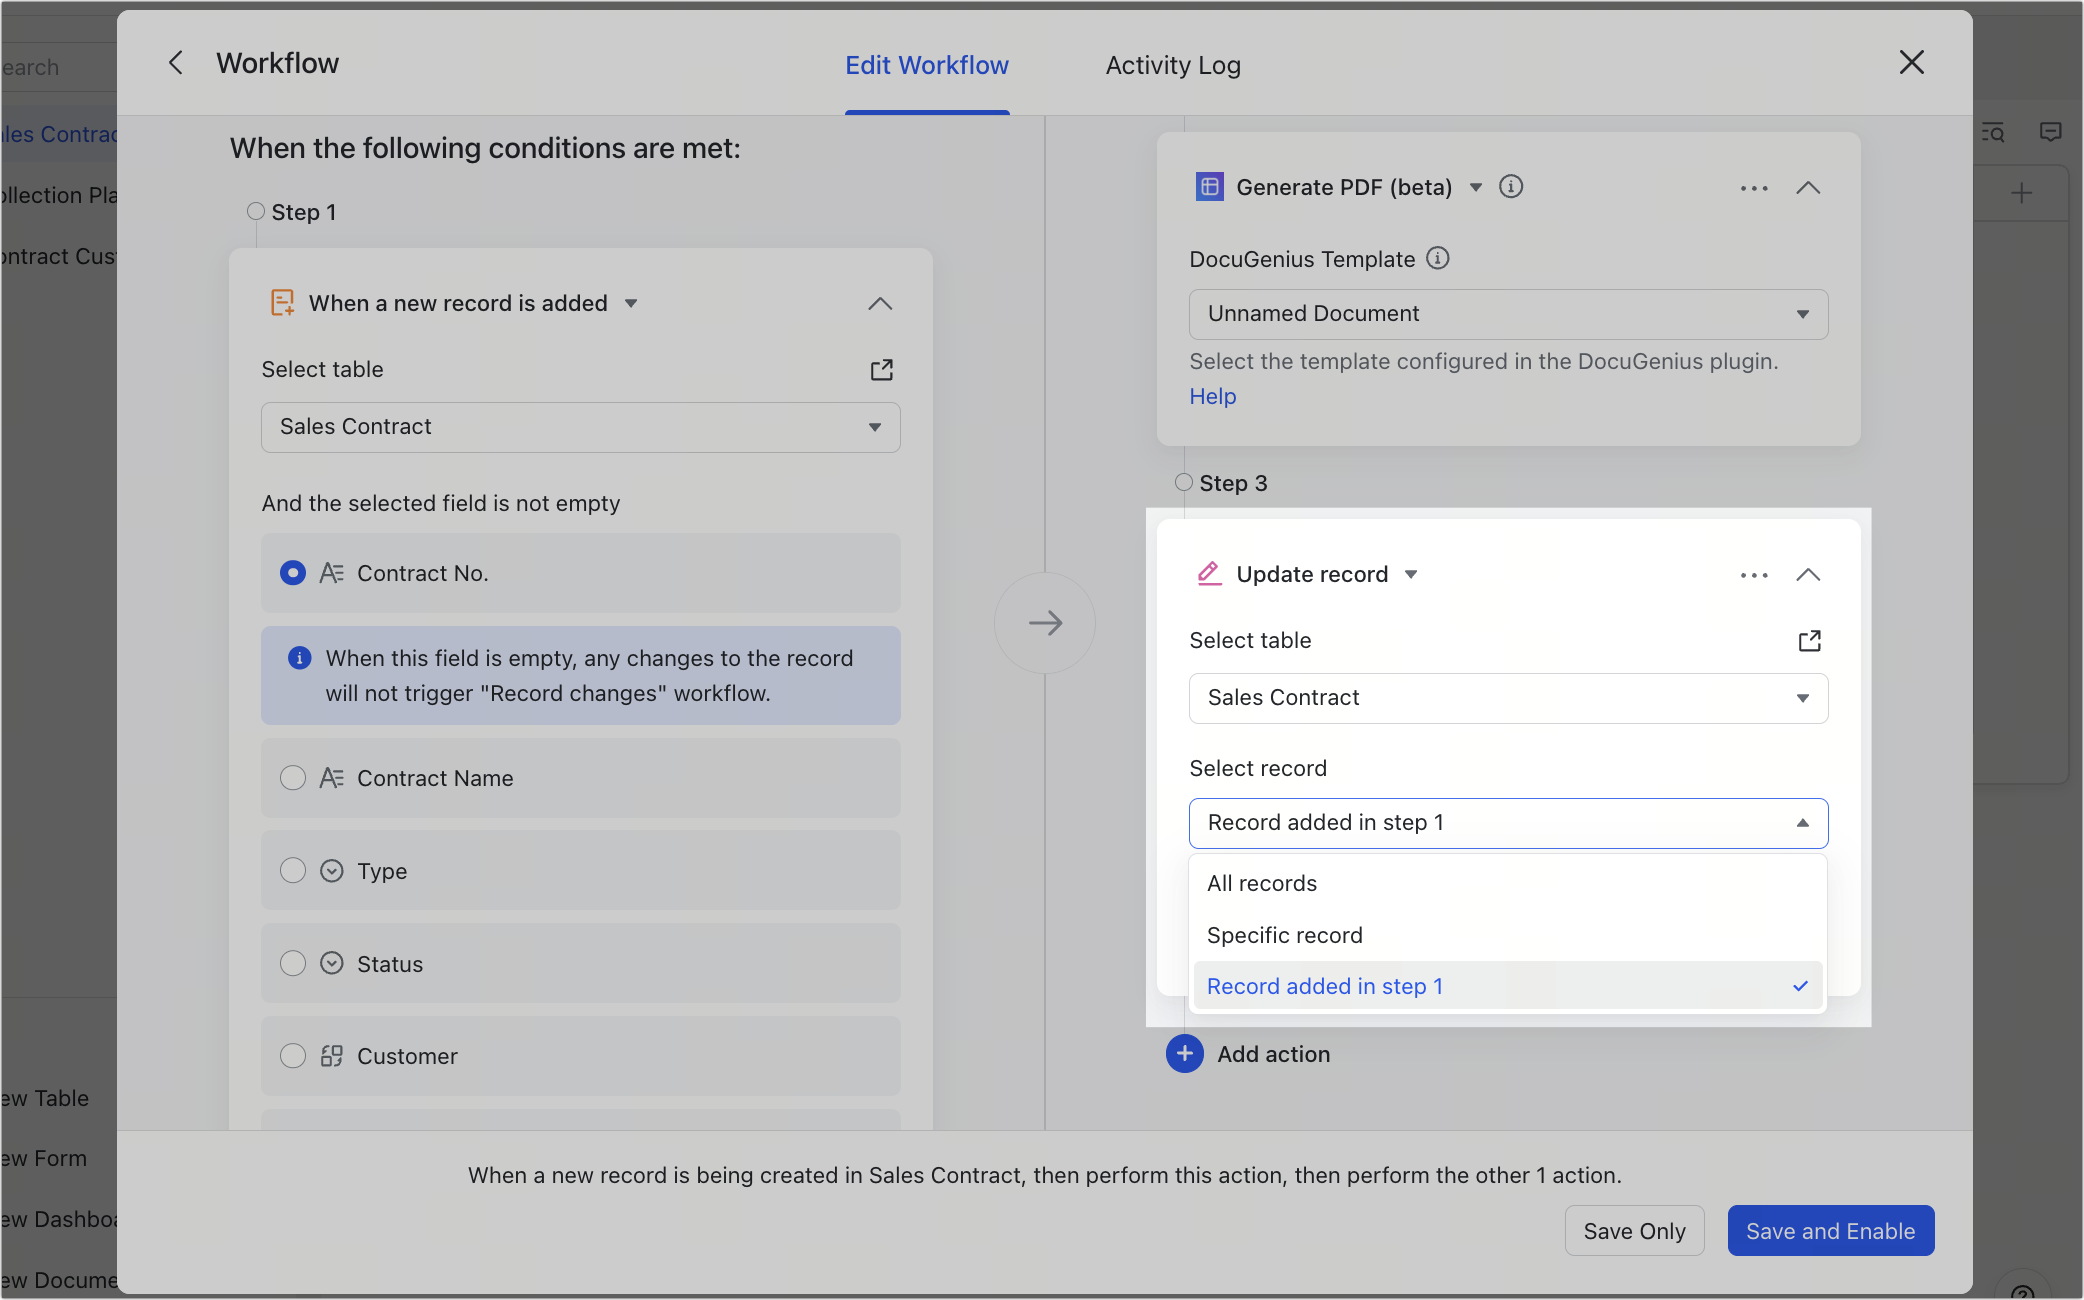This screenshot has width=2084, height=1300.
Task: Click the plus icon in background window
Action: 2022,193
